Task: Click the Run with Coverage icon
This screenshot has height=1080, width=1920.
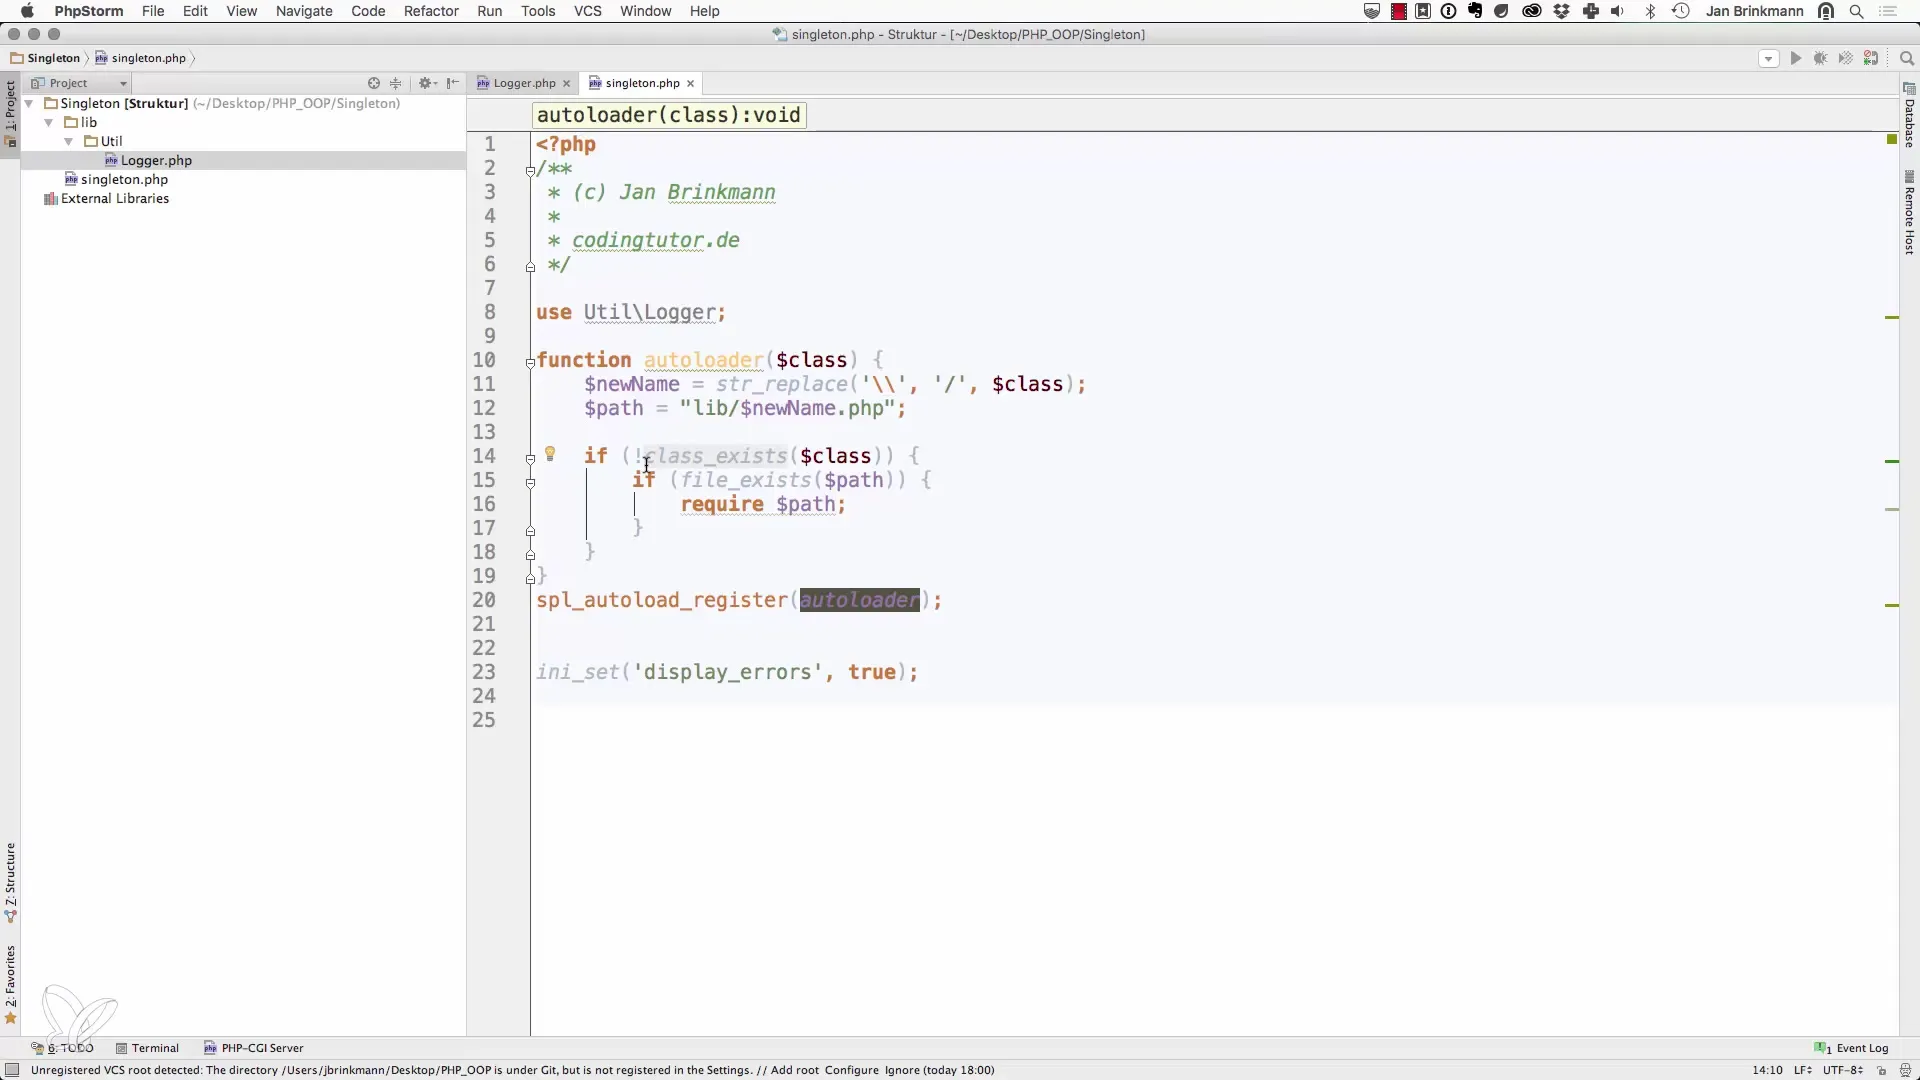Action: 1845,58
